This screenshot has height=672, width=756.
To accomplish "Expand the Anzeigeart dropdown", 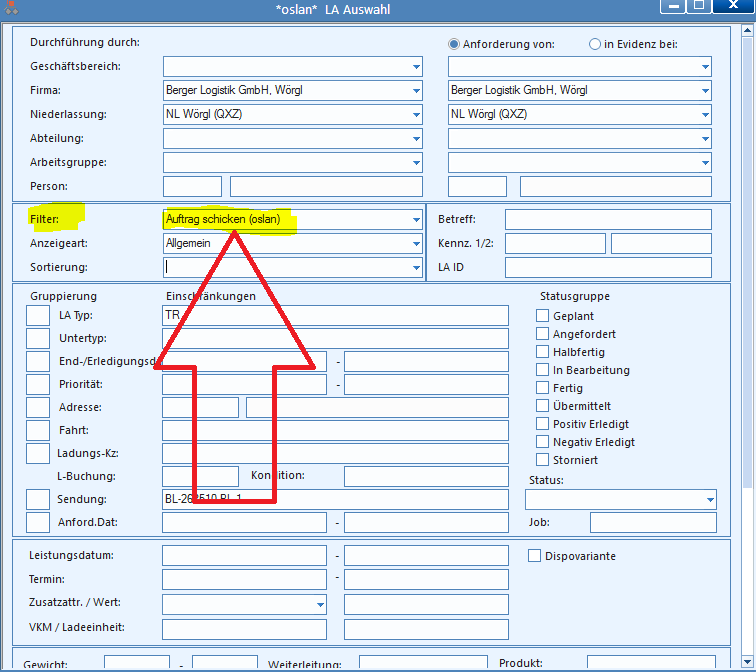I will coord(416,243).
